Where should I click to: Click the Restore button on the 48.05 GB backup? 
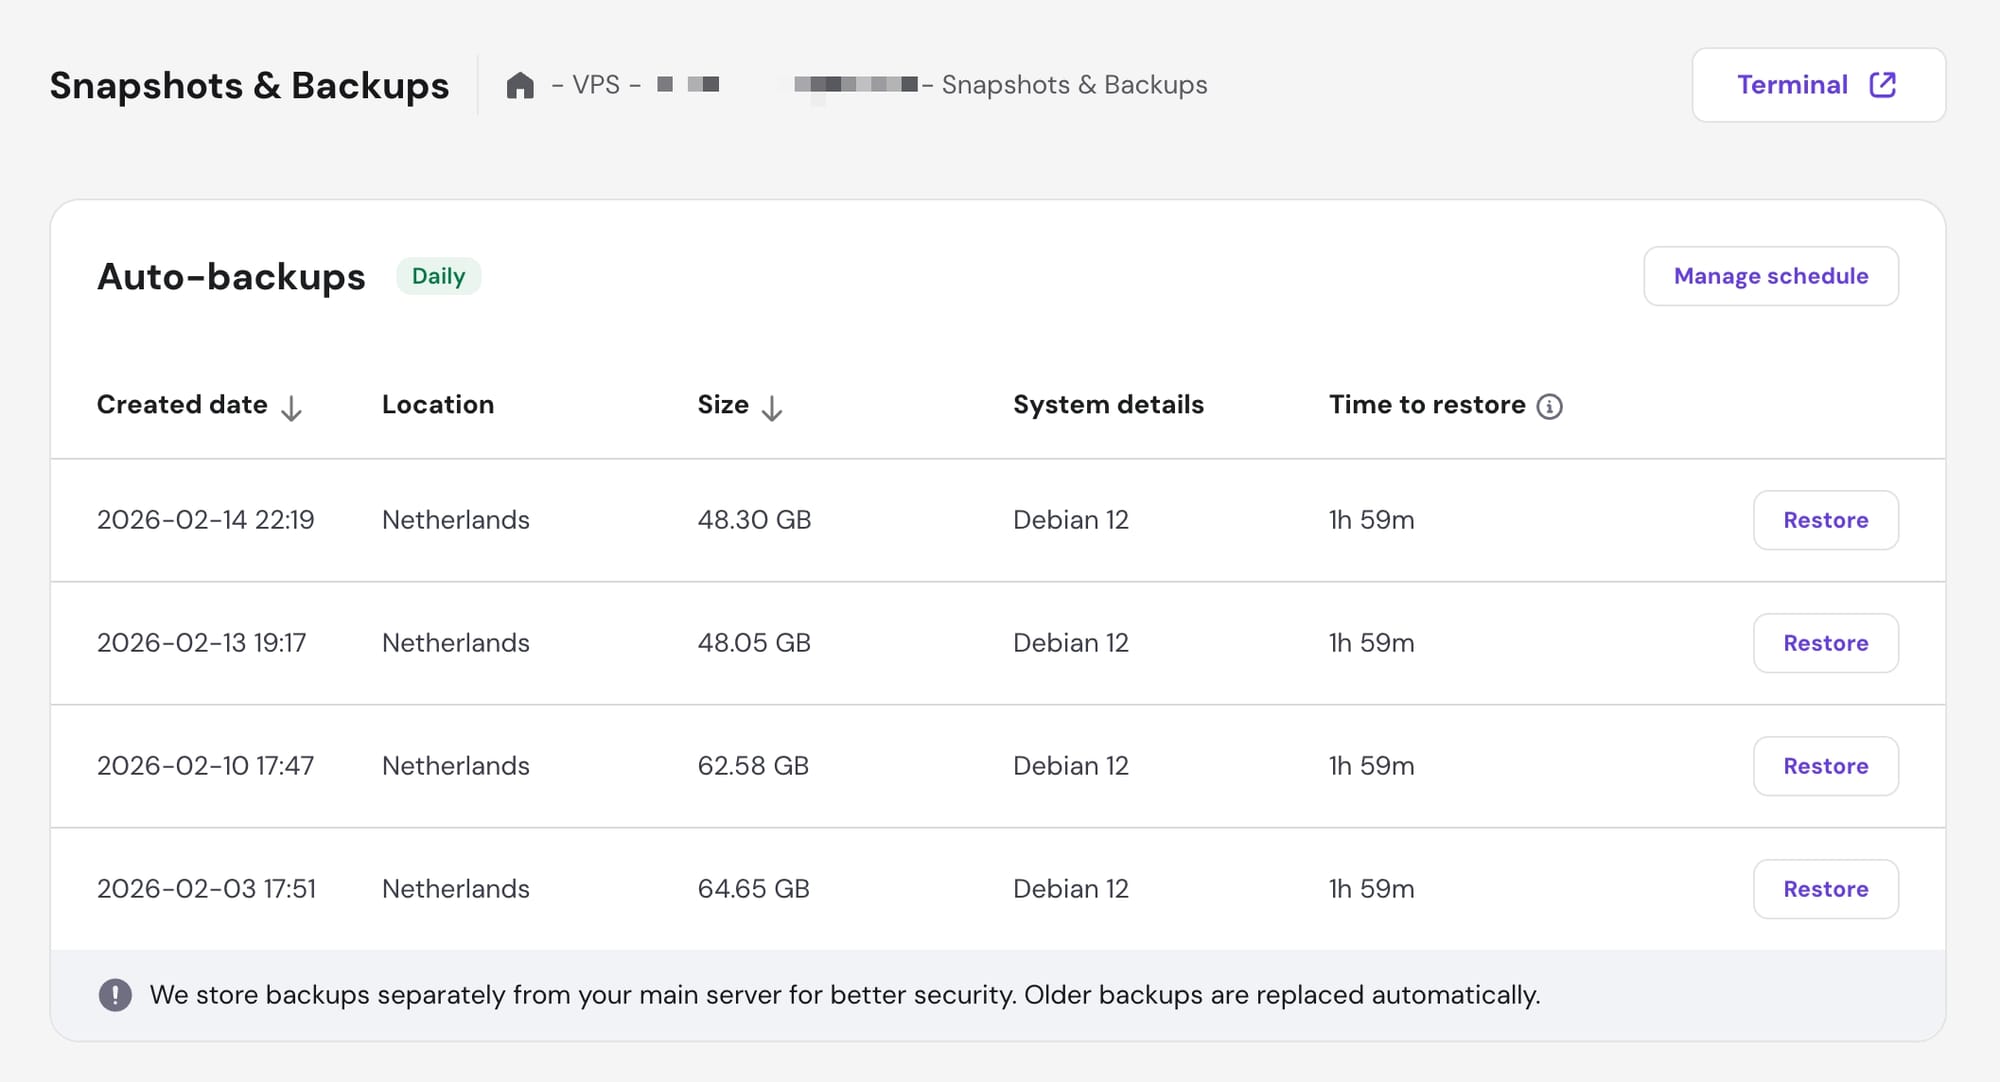(1826, 643)
